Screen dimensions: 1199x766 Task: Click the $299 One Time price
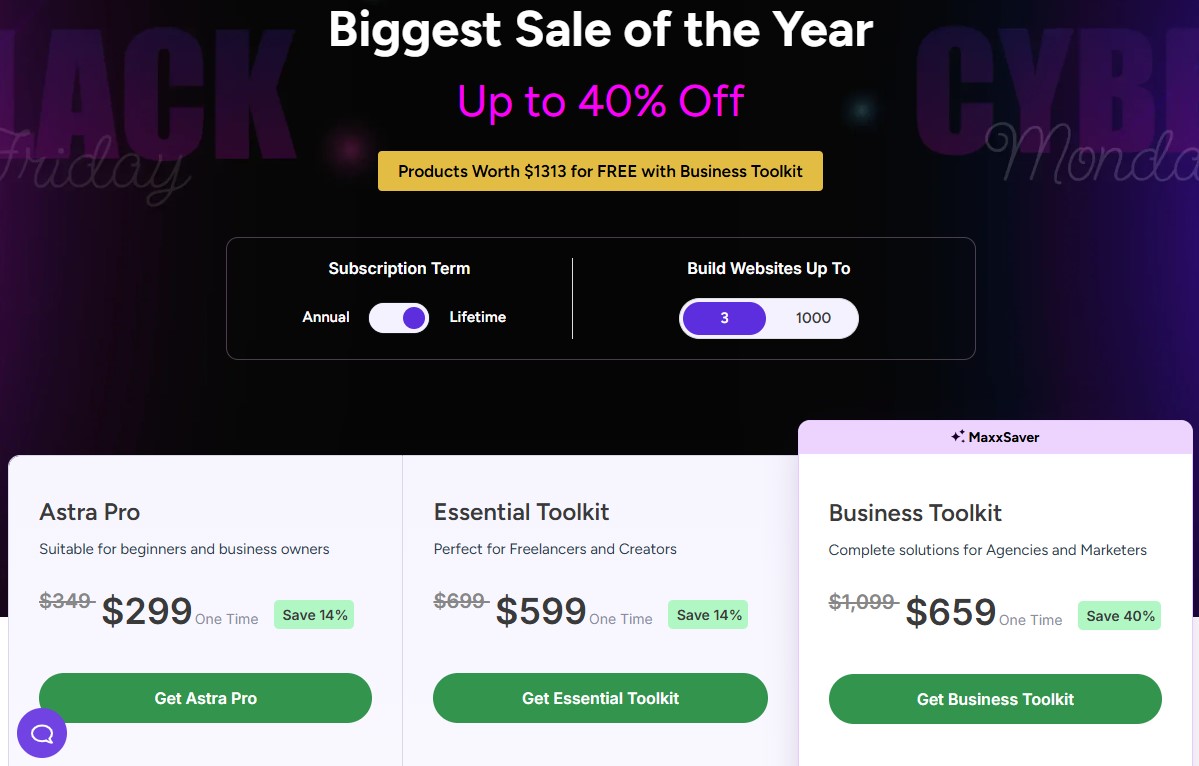[x=146, y=610]
